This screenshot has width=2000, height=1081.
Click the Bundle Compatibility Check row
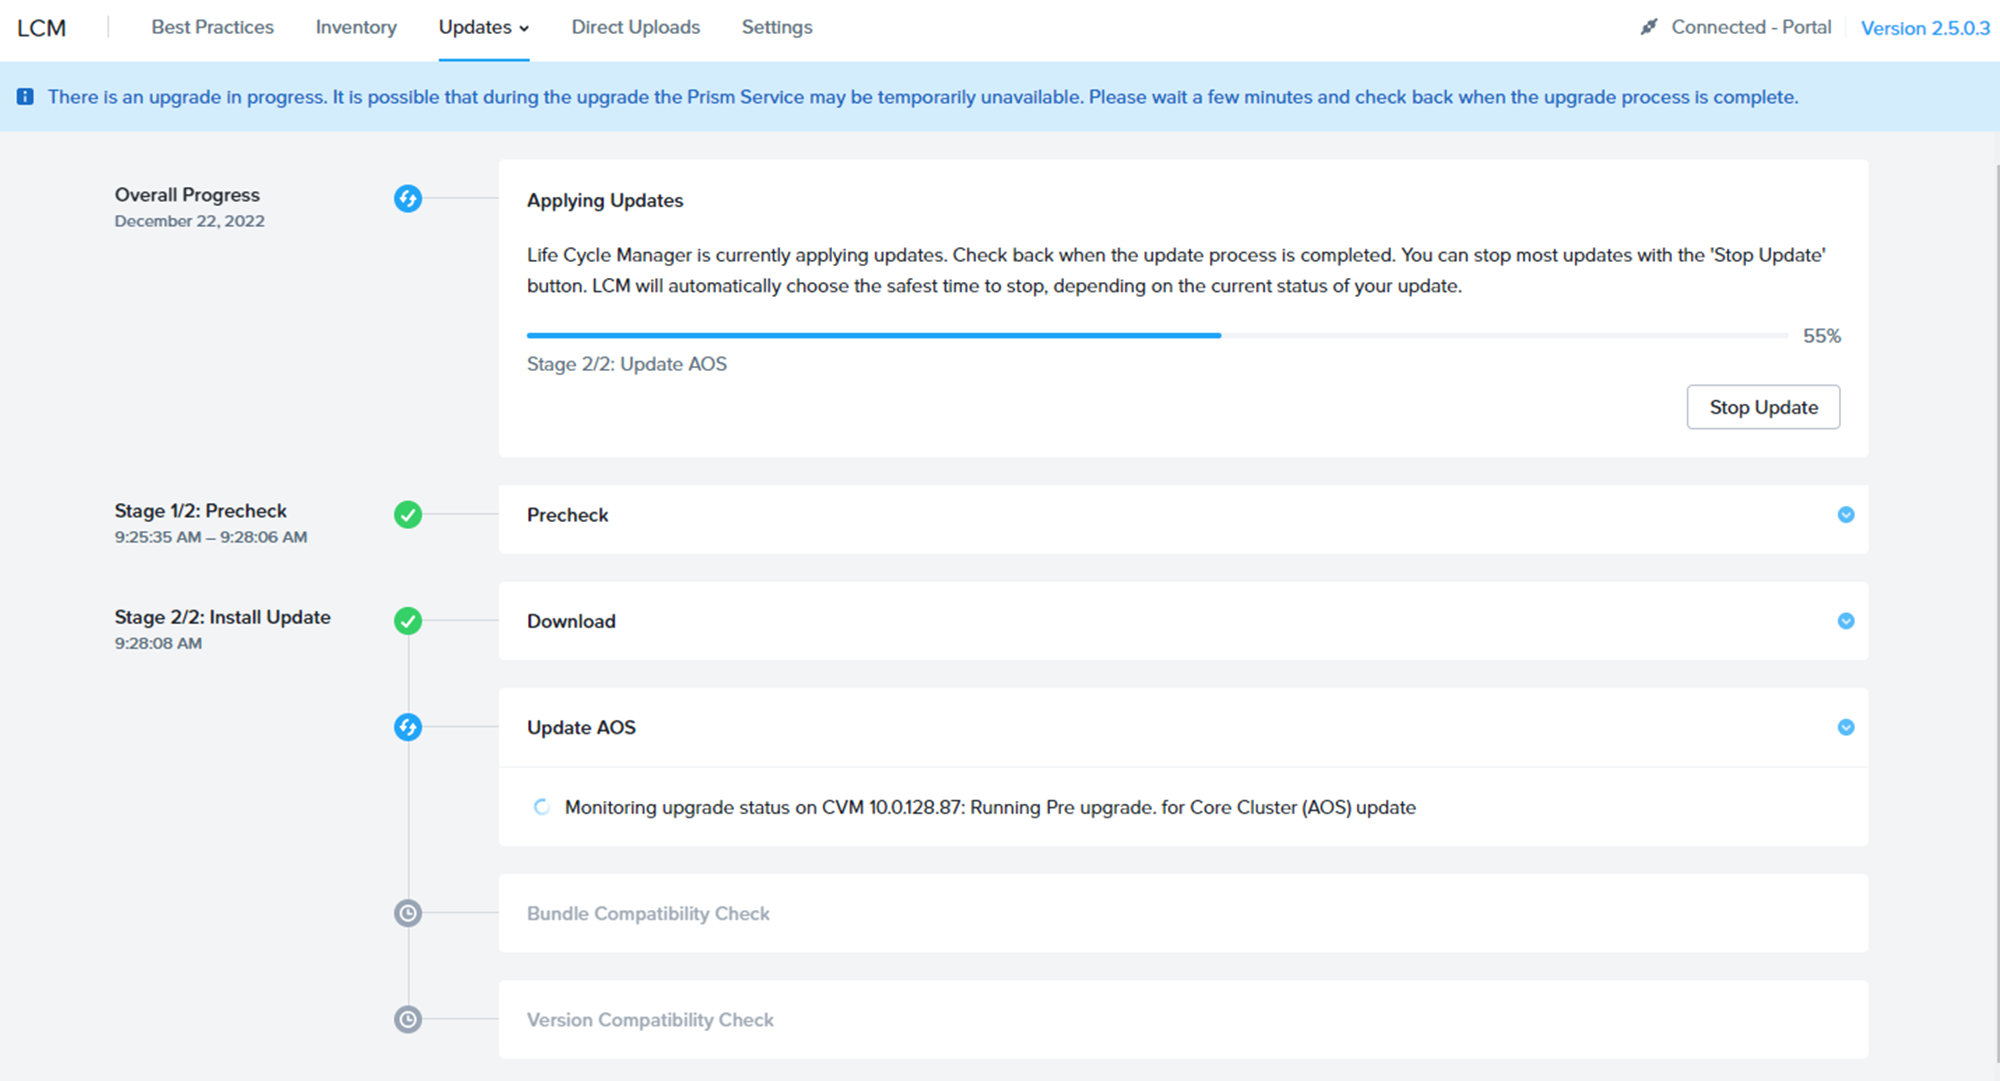648,913
